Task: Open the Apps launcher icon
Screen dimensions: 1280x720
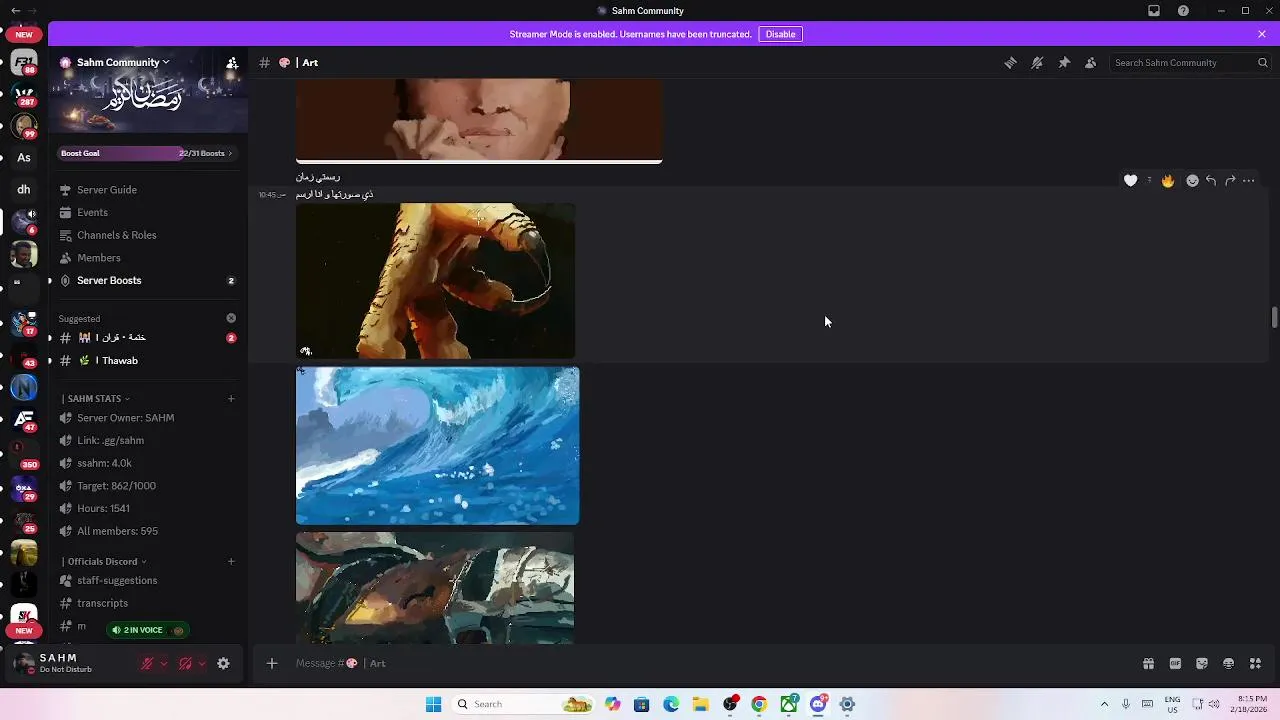Action: [1255, 663]
